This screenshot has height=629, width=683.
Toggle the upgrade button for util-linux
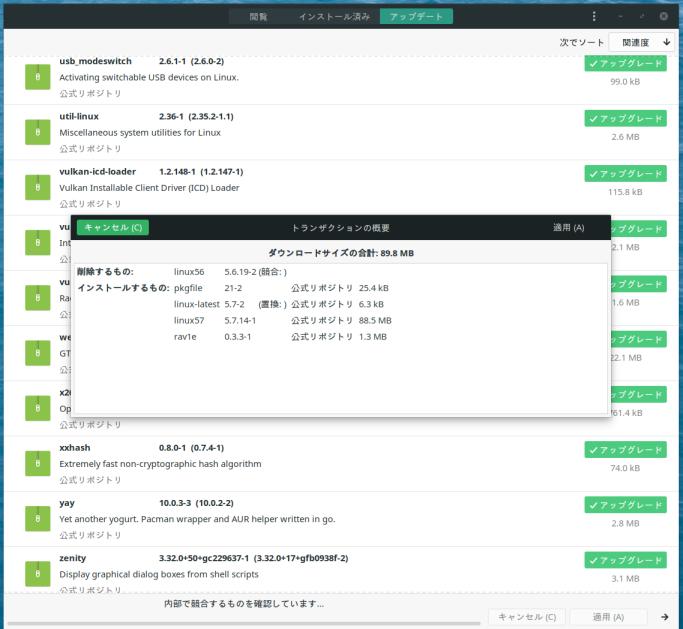pos(625,118)
